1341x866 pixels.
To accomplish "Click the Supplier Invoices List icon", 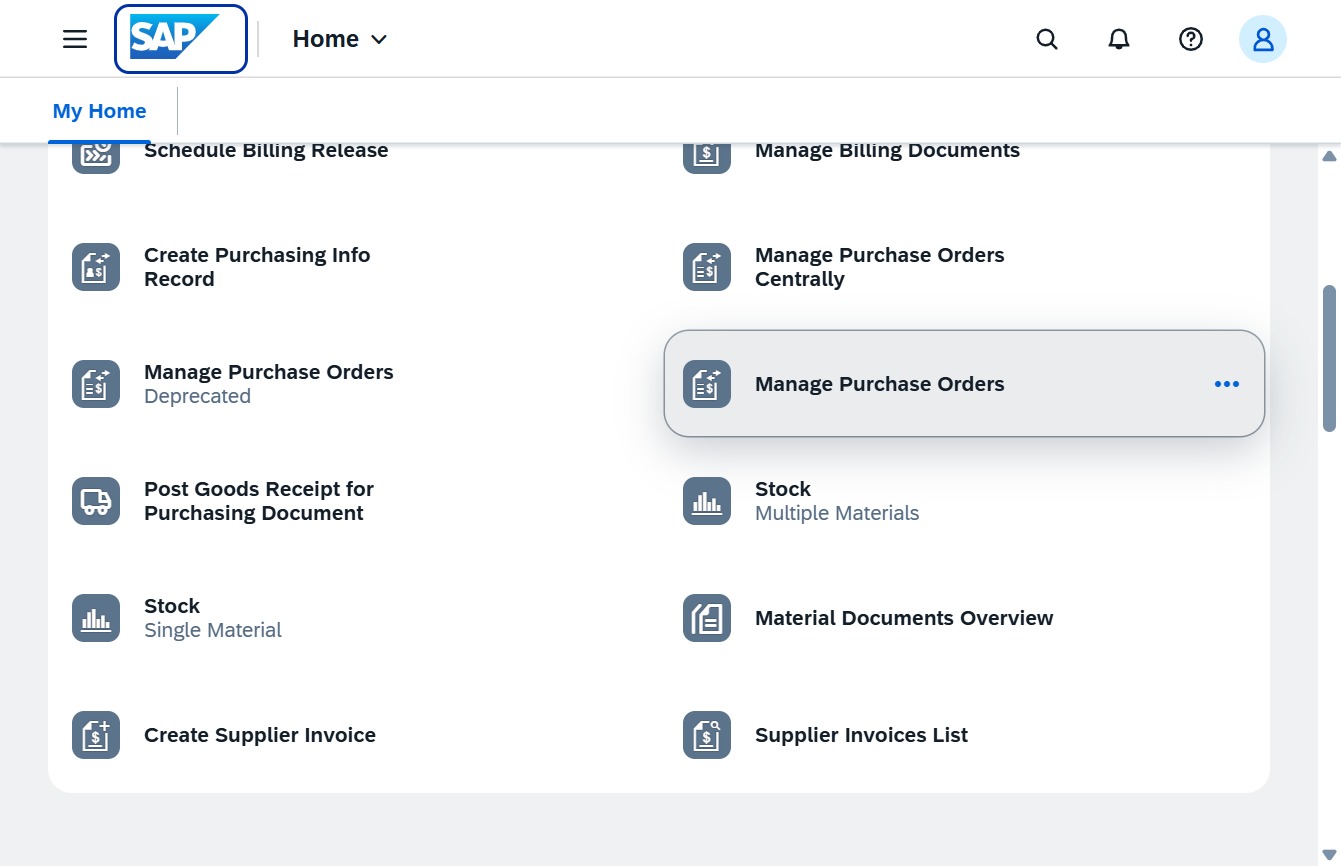I will coord(707,735).
